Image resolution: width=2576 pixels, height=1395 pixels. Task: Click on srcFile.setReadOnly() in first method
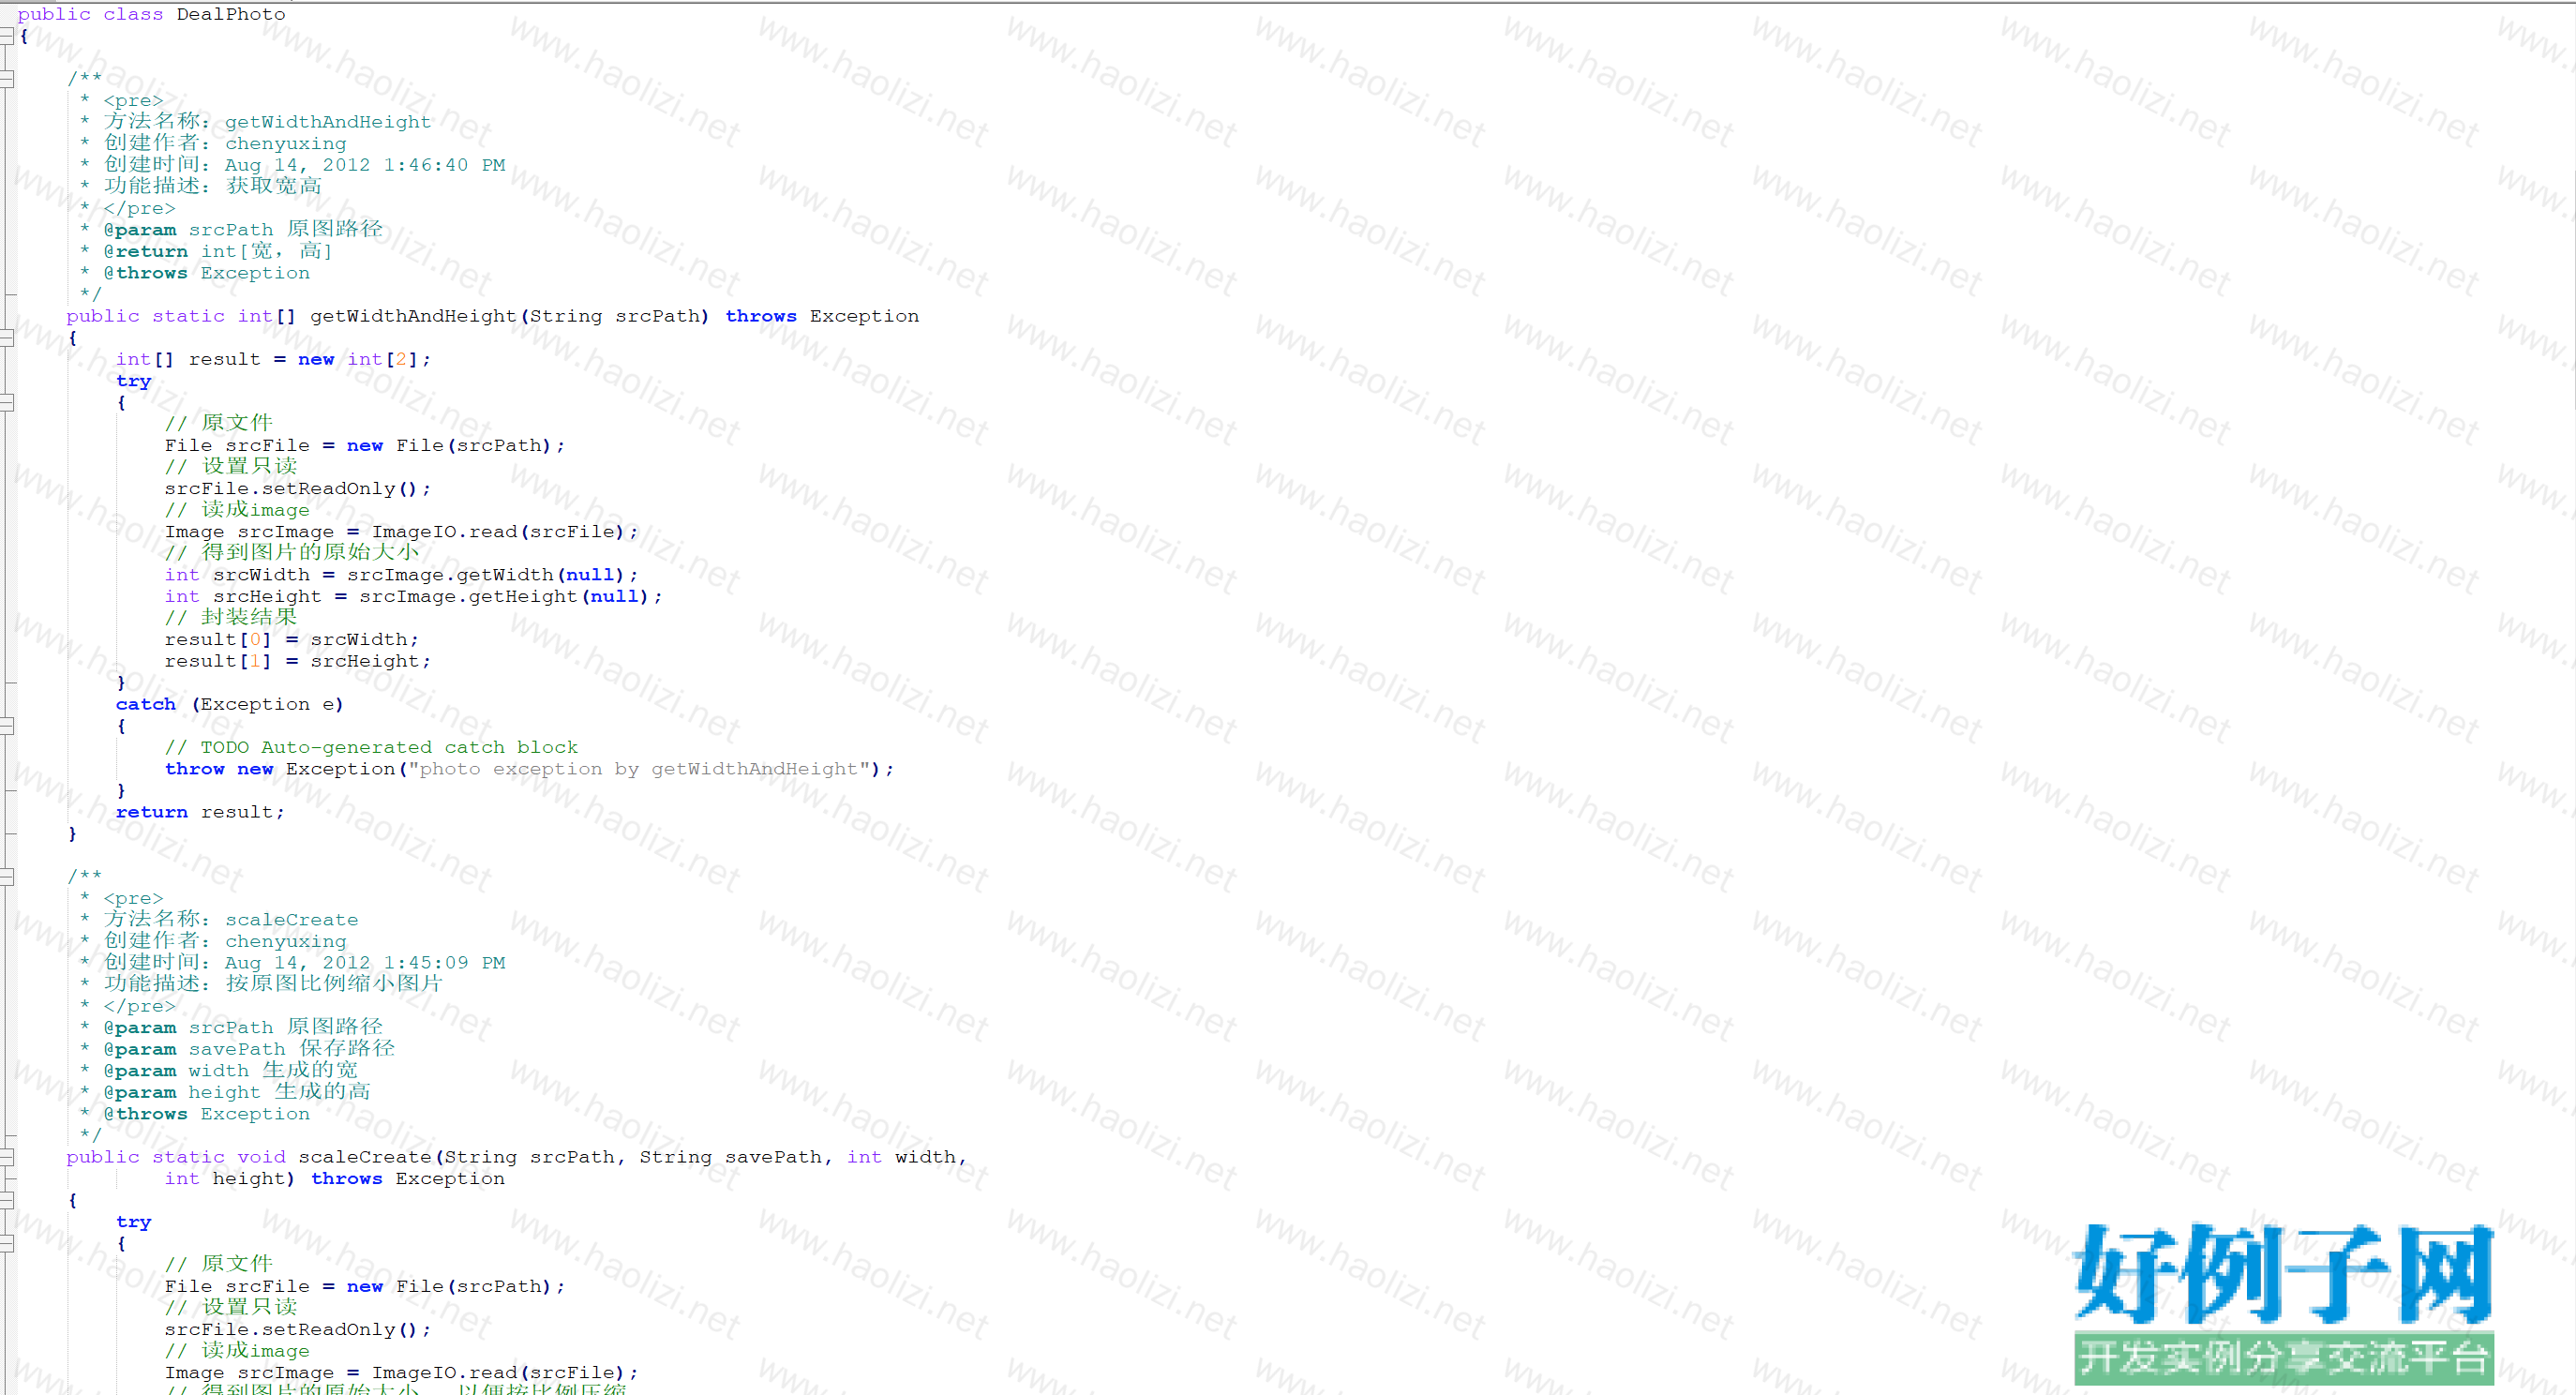click(x=296, y=489)
